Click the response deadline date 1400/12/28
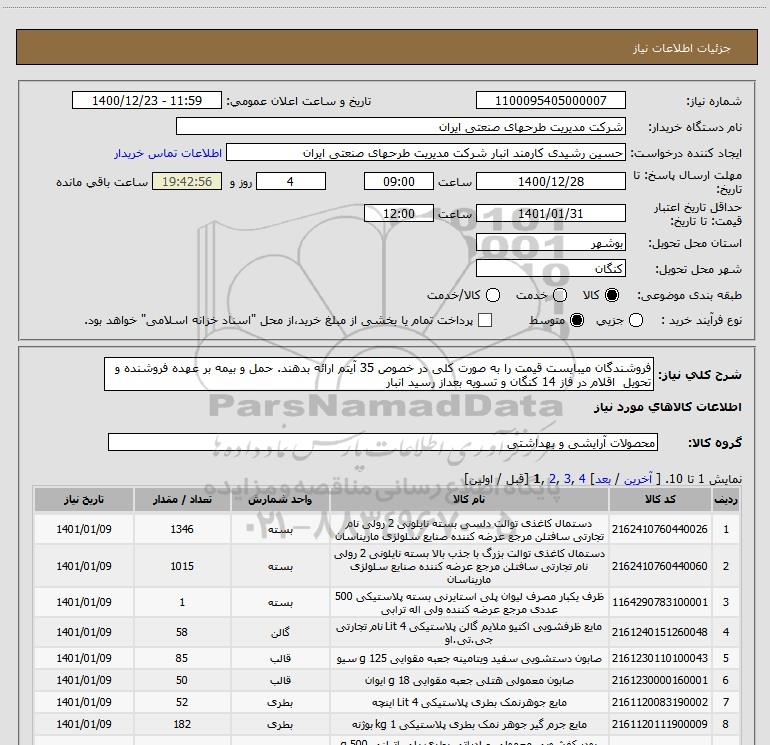The width and height of the screenshot is (770, 745). (550, 181)
